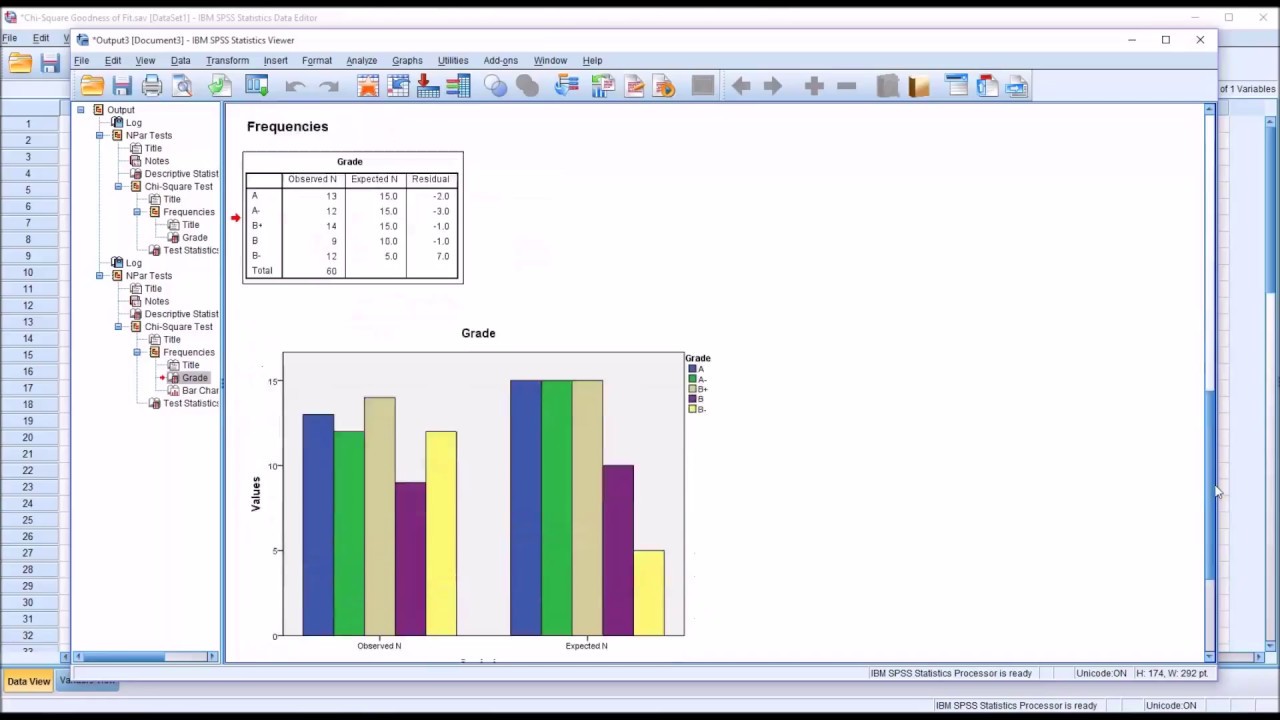1280x720 pixels.
Task: Open the Edit menu in Data Editor window
Action: pyautogui.click(x=41, y=38)
